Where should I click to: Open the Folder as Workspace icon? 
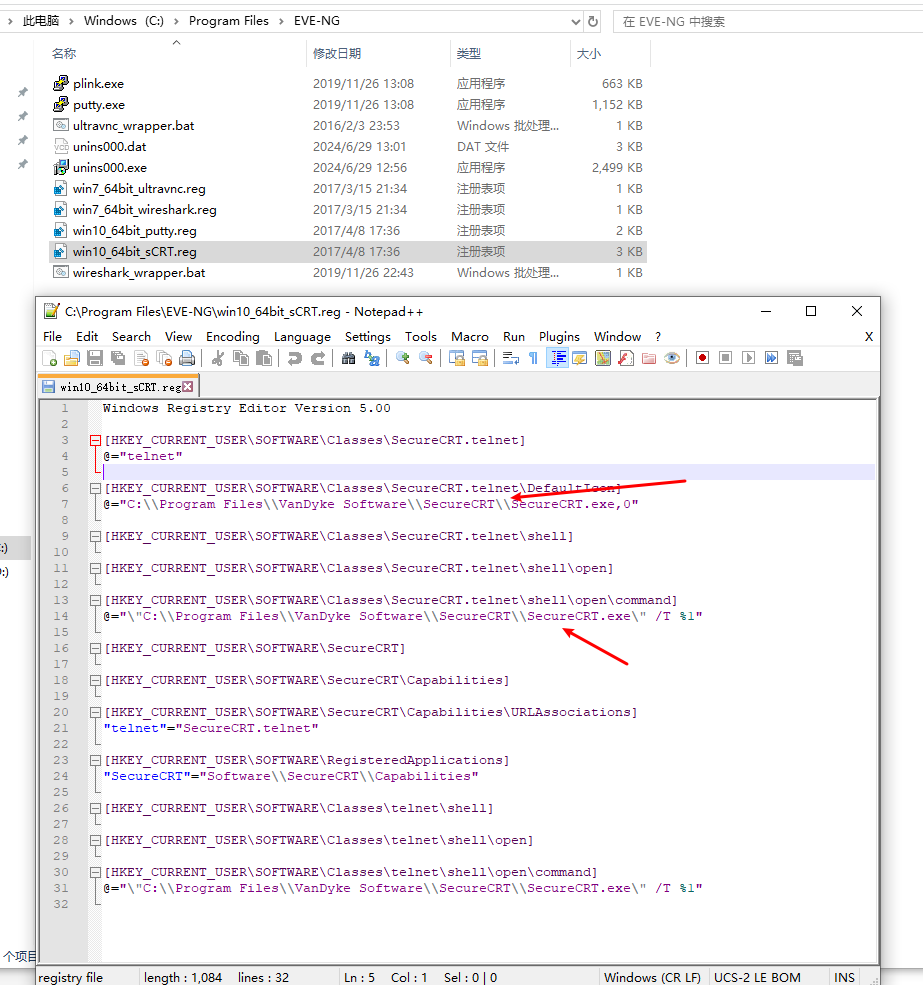pos(649,358)
